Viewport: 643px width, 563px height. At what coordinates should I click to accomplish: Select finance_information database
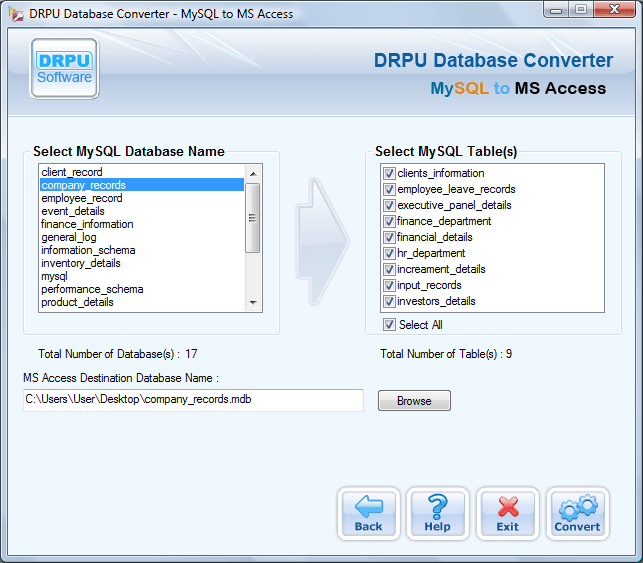click(x=142, y=224)
